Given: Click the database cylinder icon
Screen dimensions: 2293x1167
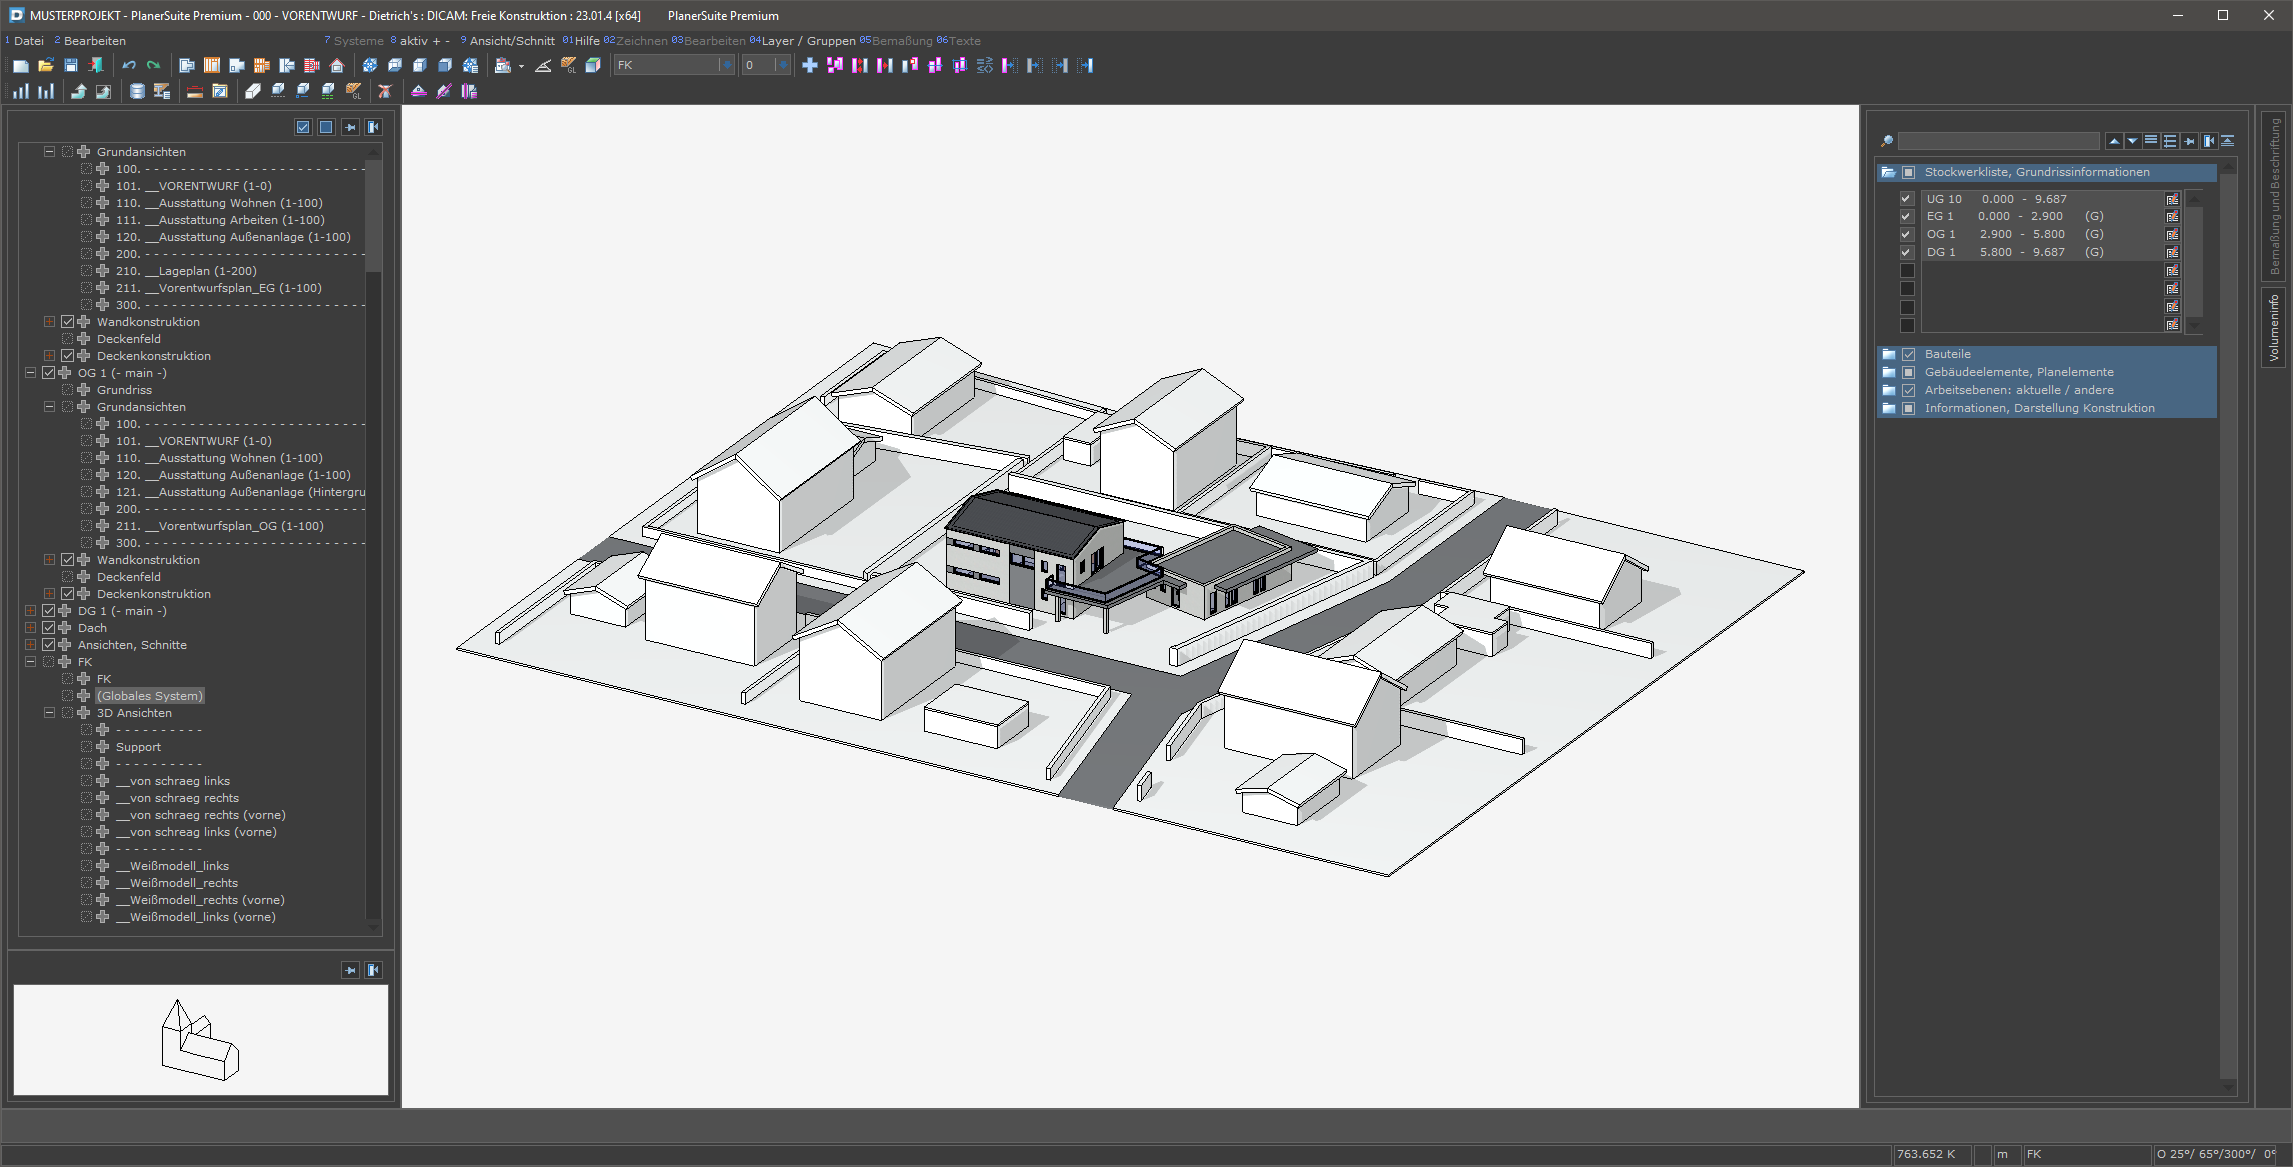Looking at the screenshot, I should [x=137, y=92].
